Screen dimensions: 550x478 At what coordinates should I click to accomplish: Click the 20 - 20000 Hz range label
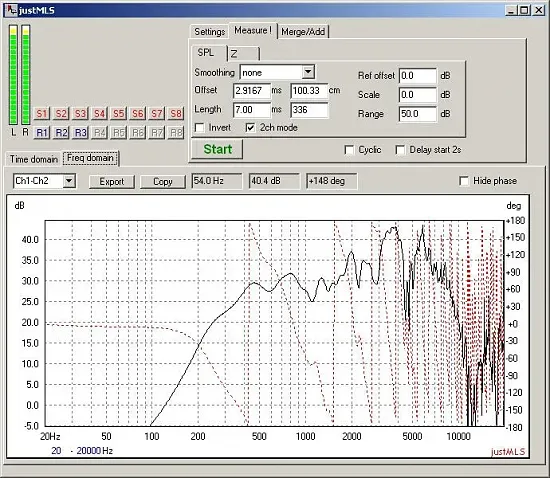pos(82,451)
